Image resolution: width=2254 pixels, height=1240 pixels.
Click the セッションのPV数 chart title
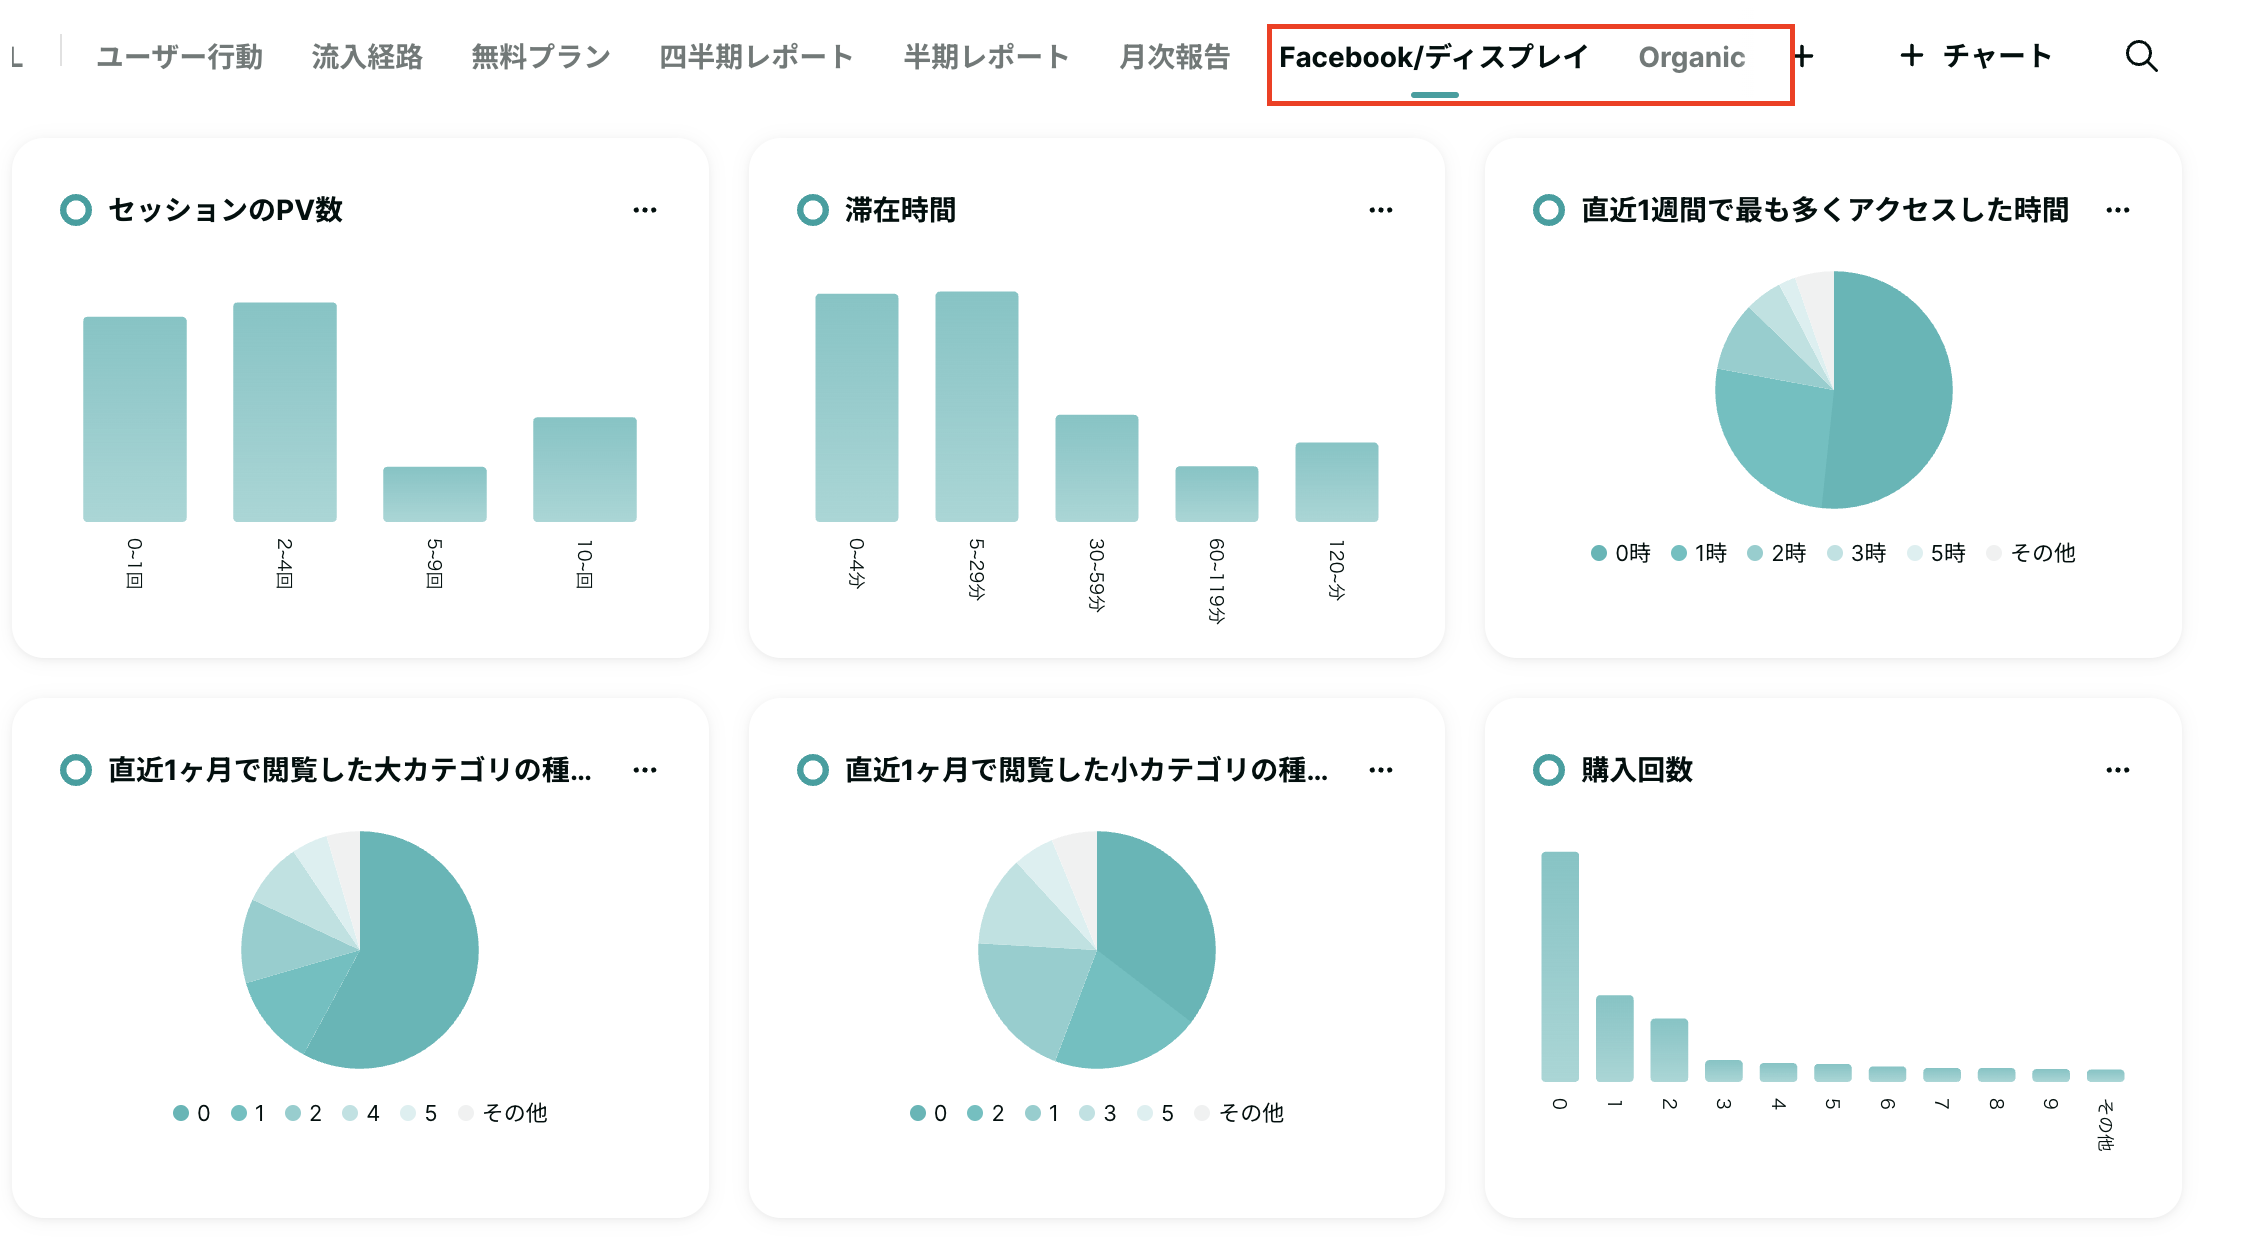coord(226,210)
